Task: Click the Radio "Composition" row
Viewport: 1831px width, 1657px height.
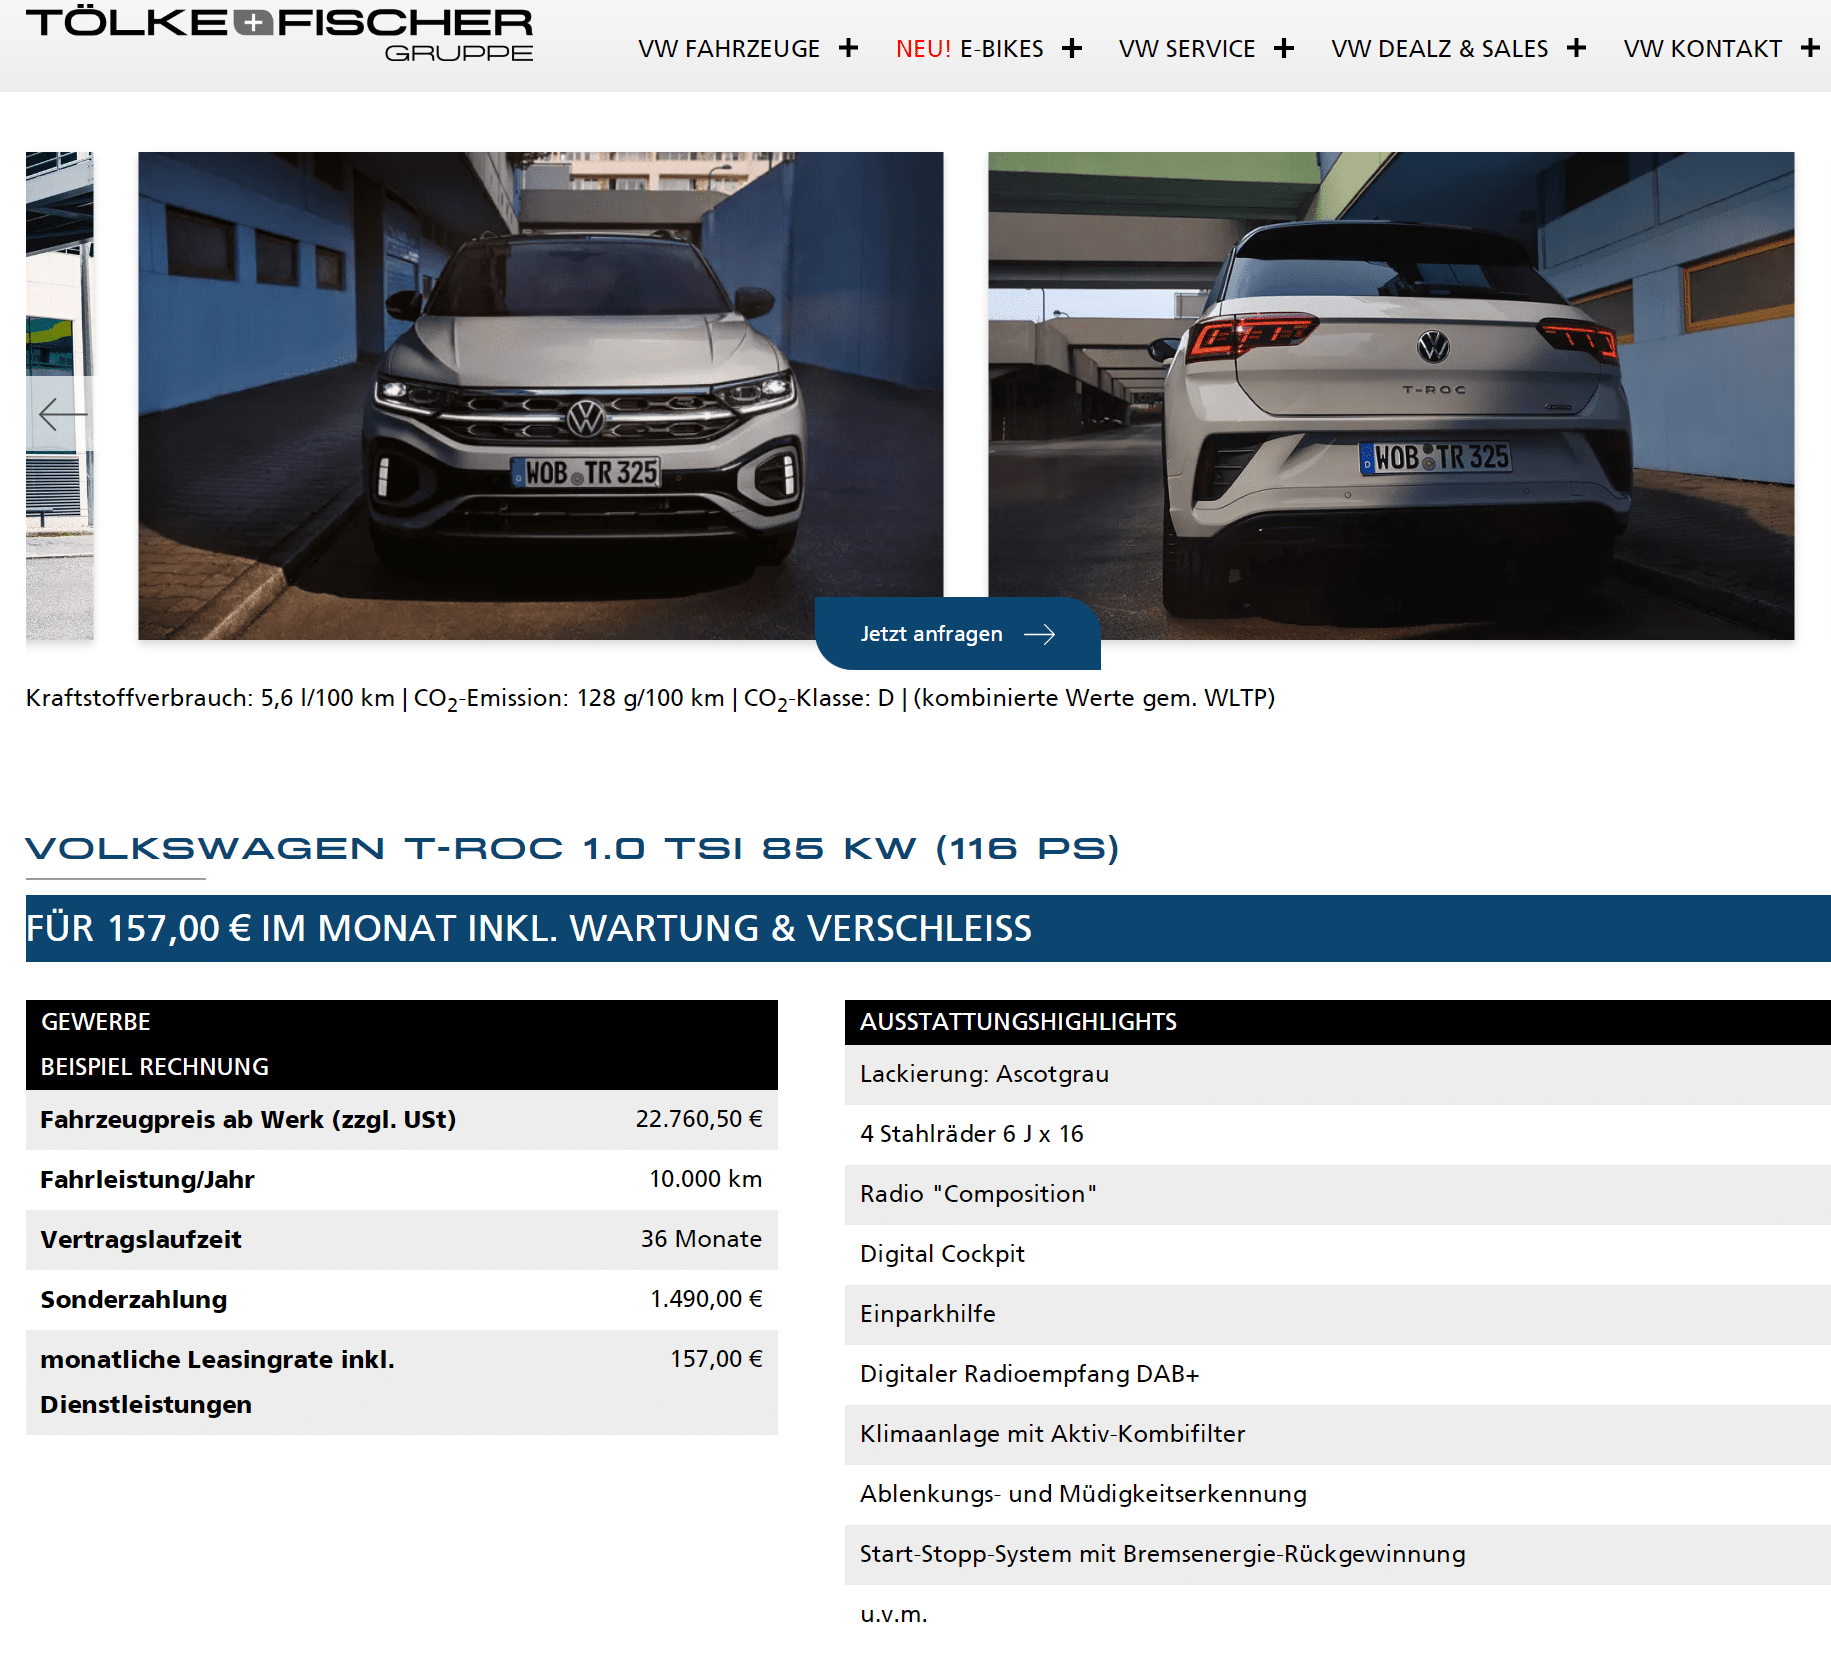Action: pyautogui.click(x=1338, y=1195)
